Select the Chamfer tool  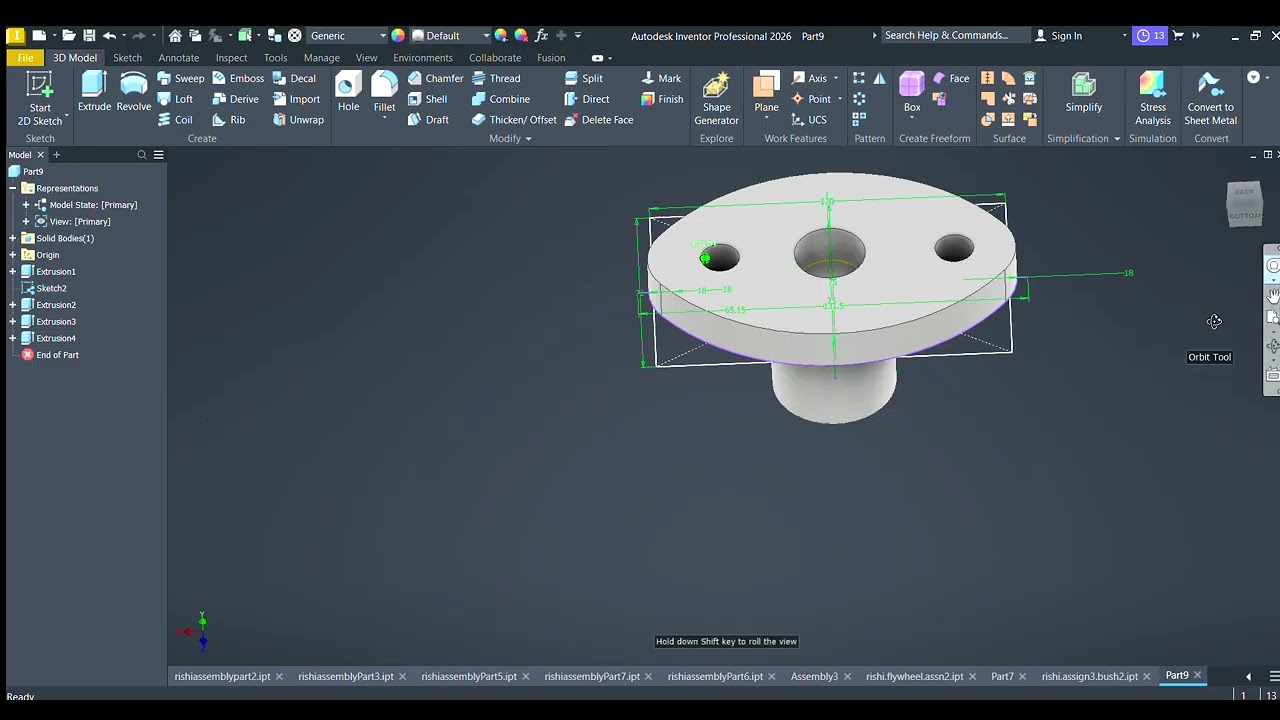pos(435,78)
